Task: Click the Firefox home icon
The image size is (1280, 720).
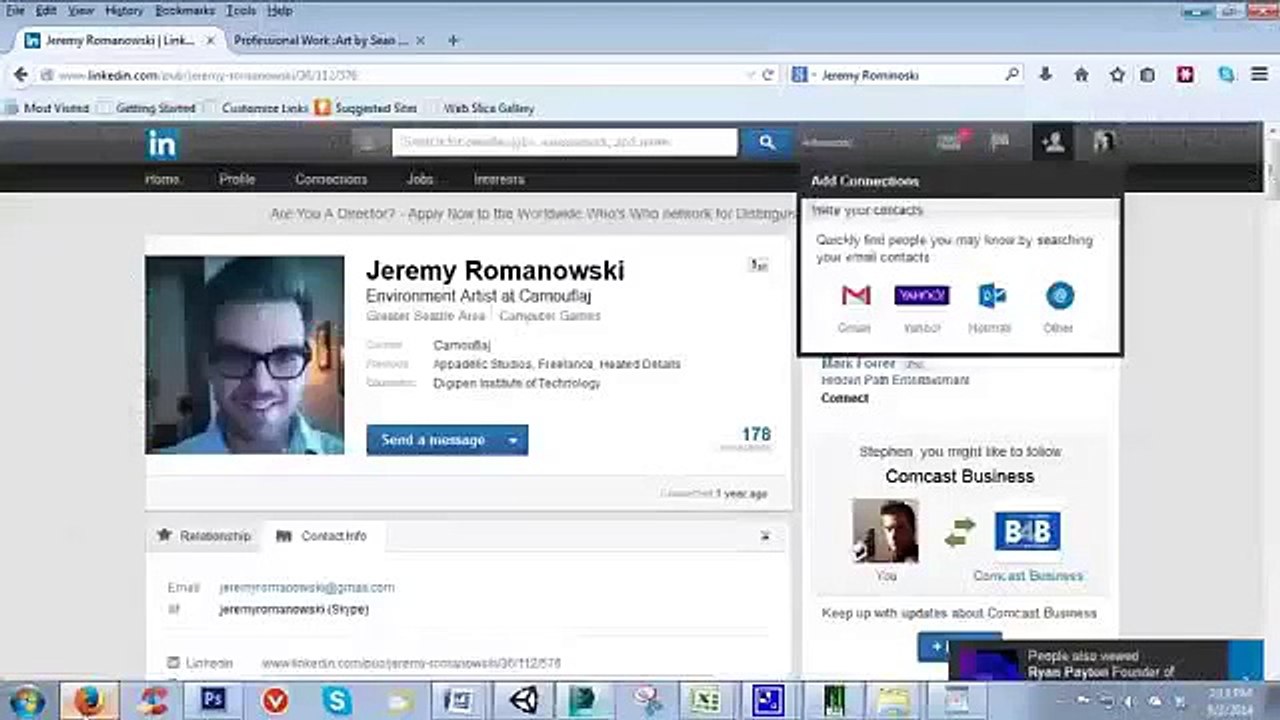Action: click(x=1081, y=75)
